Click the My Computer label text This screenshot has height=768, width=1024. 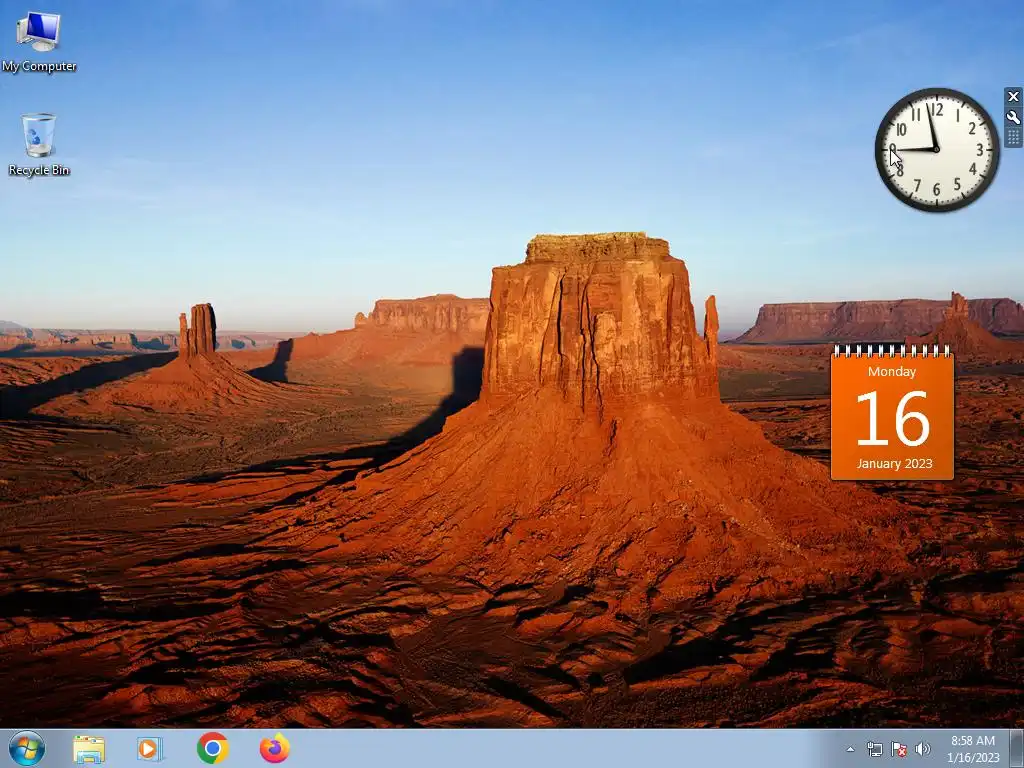pos(39,66)
